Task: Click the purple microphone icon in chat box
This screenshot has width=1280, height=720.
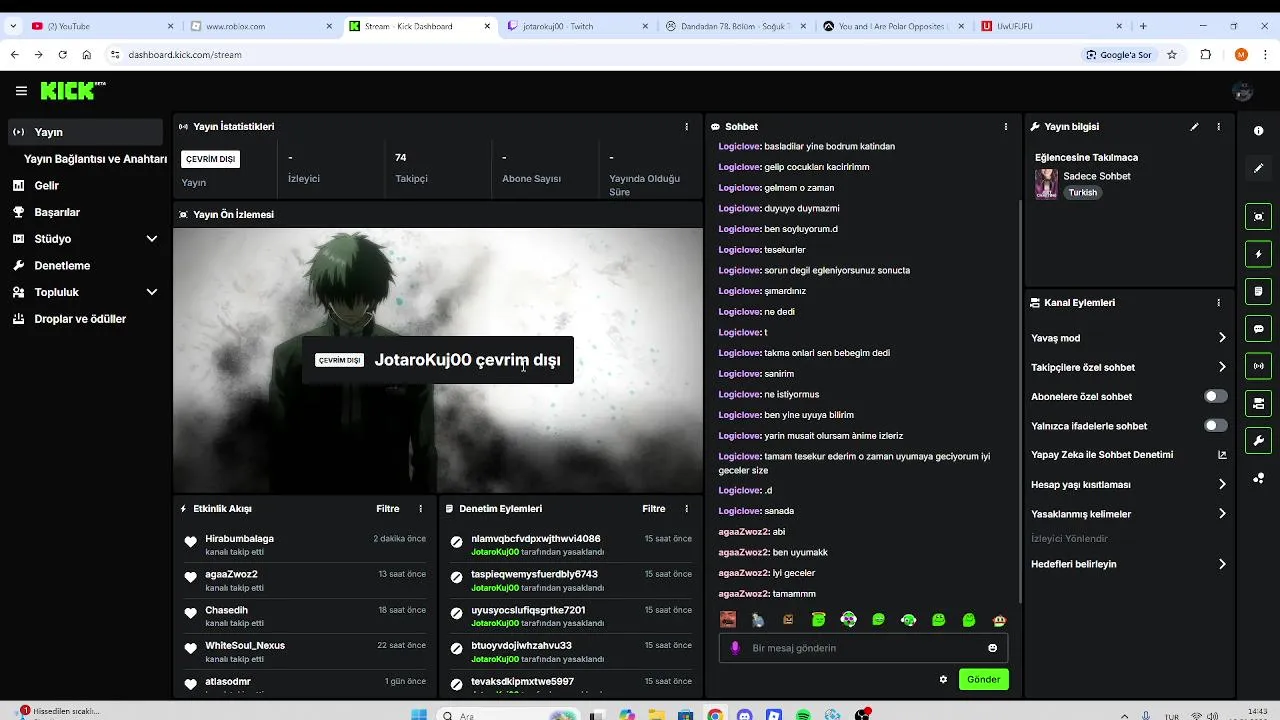Action: click(736, 648)
